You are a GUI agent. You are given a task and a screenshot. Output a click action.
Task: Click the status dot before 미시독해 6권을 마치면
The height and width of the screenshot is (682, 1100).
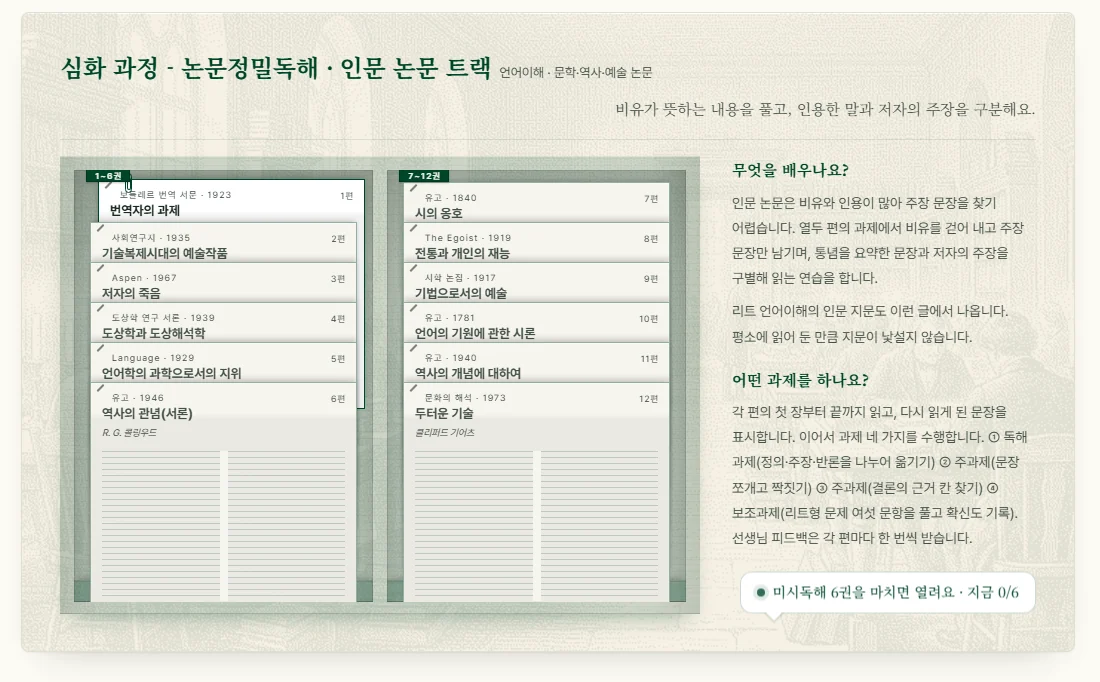pyautogui.click(x=760, y=593)
